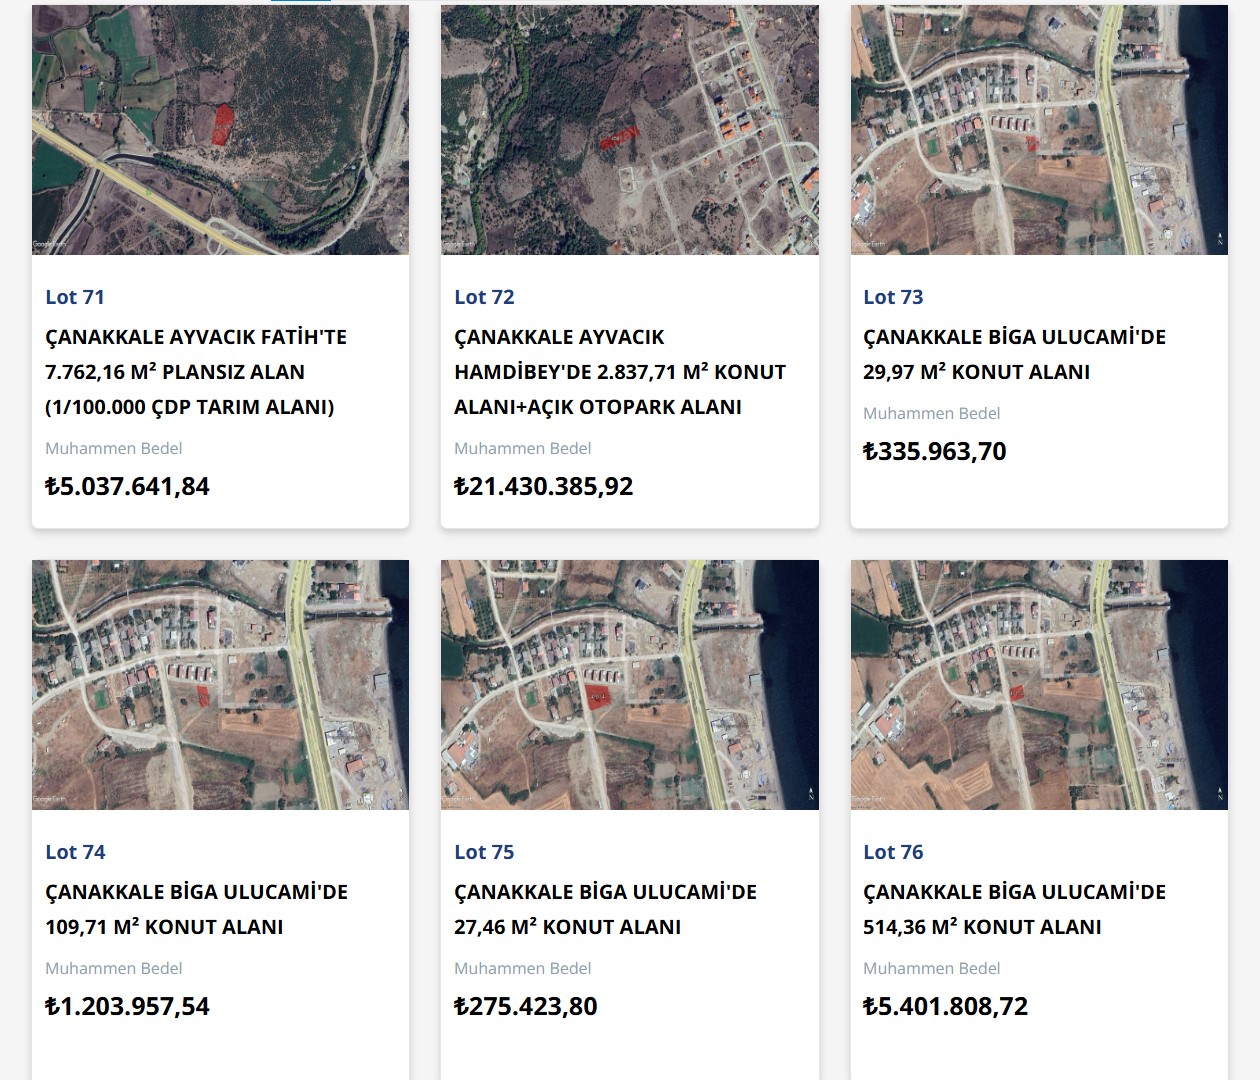Click the Lot 75 label link
The image size is (1260, 1080).
click(484, 852)
